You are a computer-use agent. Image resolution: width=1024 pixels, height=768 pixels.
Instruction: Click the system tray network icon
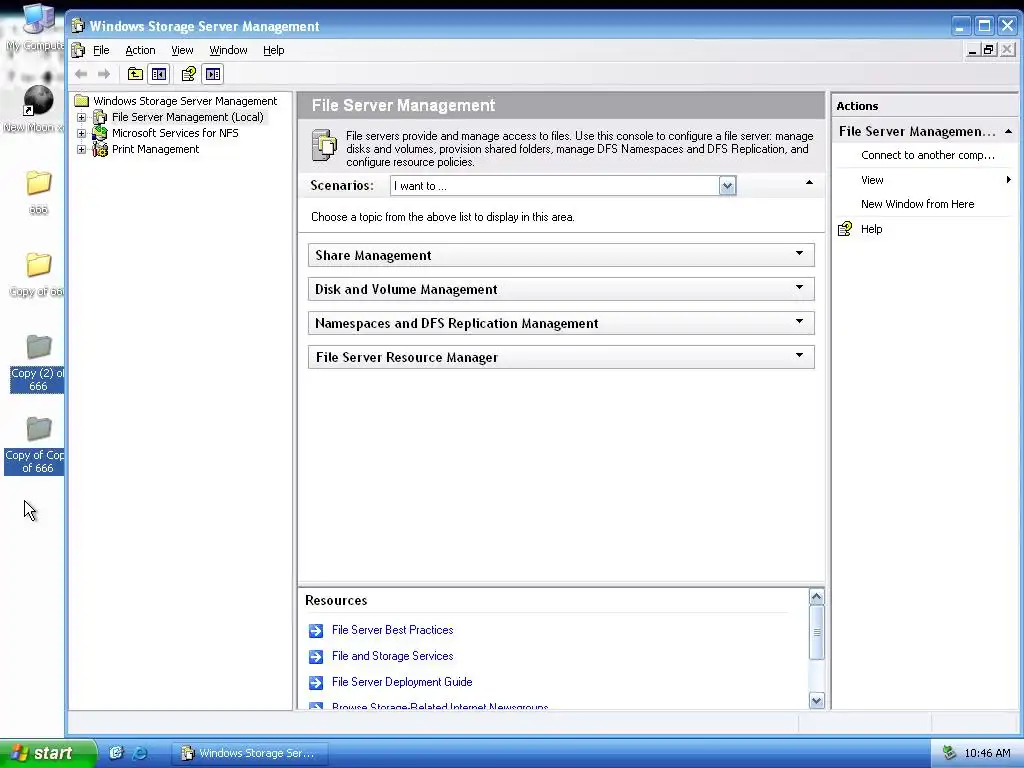click(x=949, y=753)
